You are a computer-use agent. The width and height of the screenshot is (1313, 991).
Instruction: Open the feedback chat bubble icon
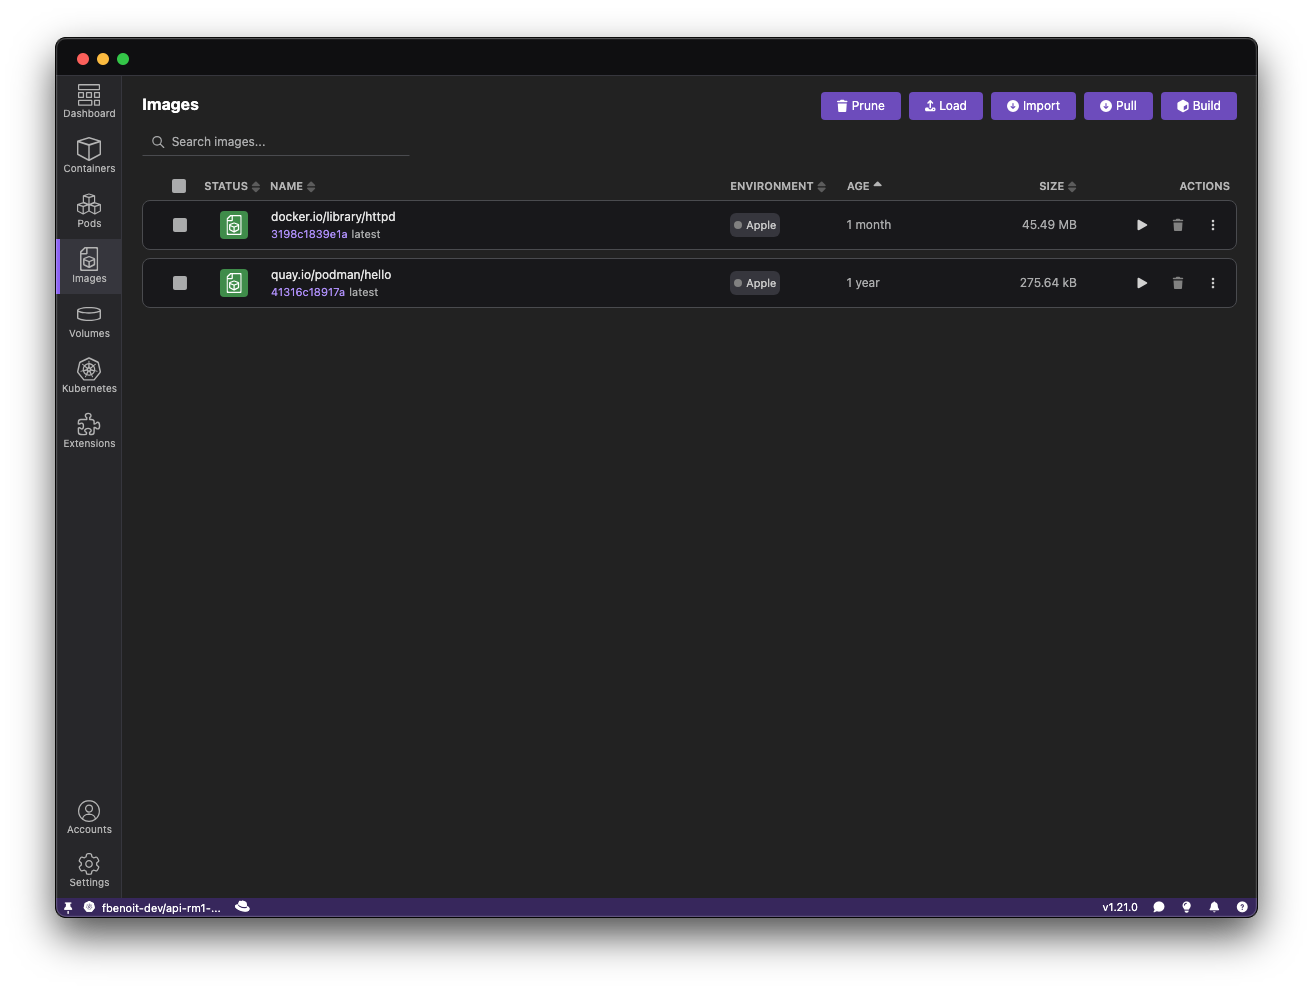point(1159,907)
